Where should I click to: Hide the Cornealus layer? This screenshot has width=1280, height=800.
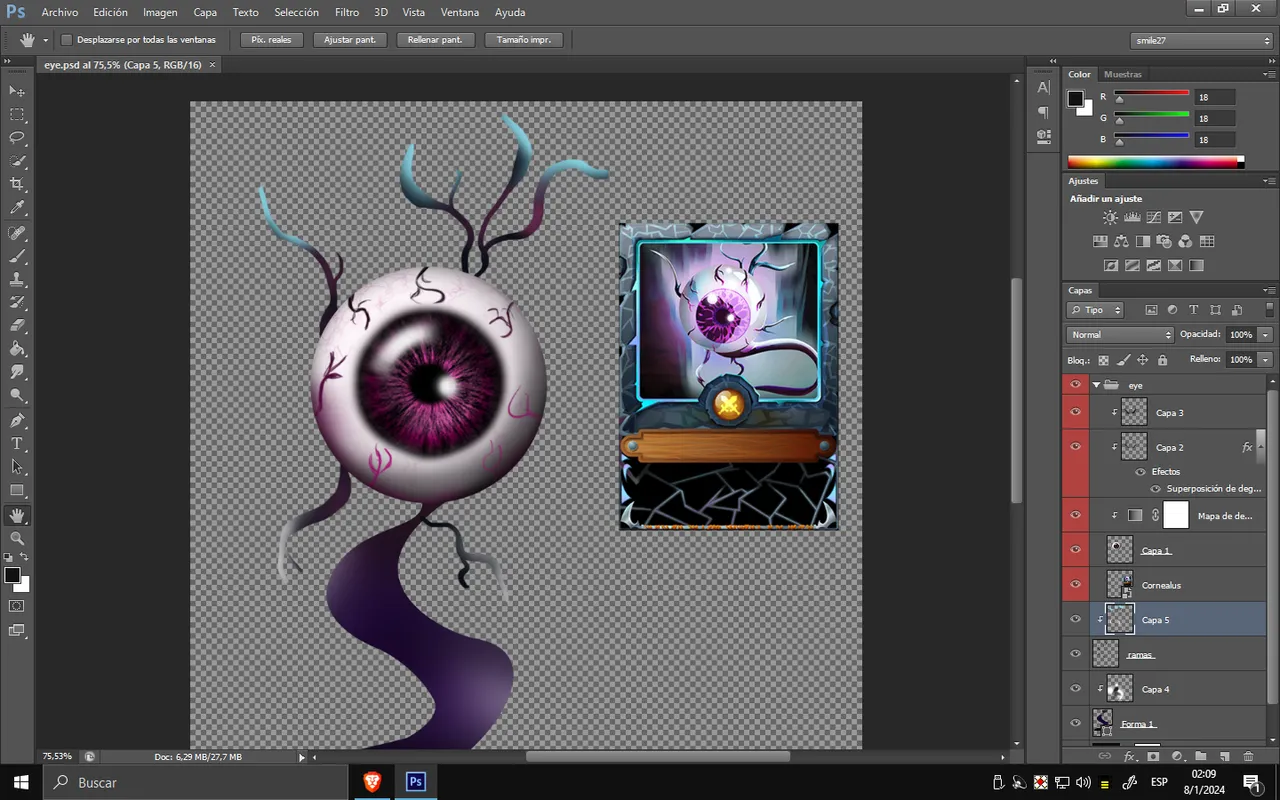[x=1076, y=584]
